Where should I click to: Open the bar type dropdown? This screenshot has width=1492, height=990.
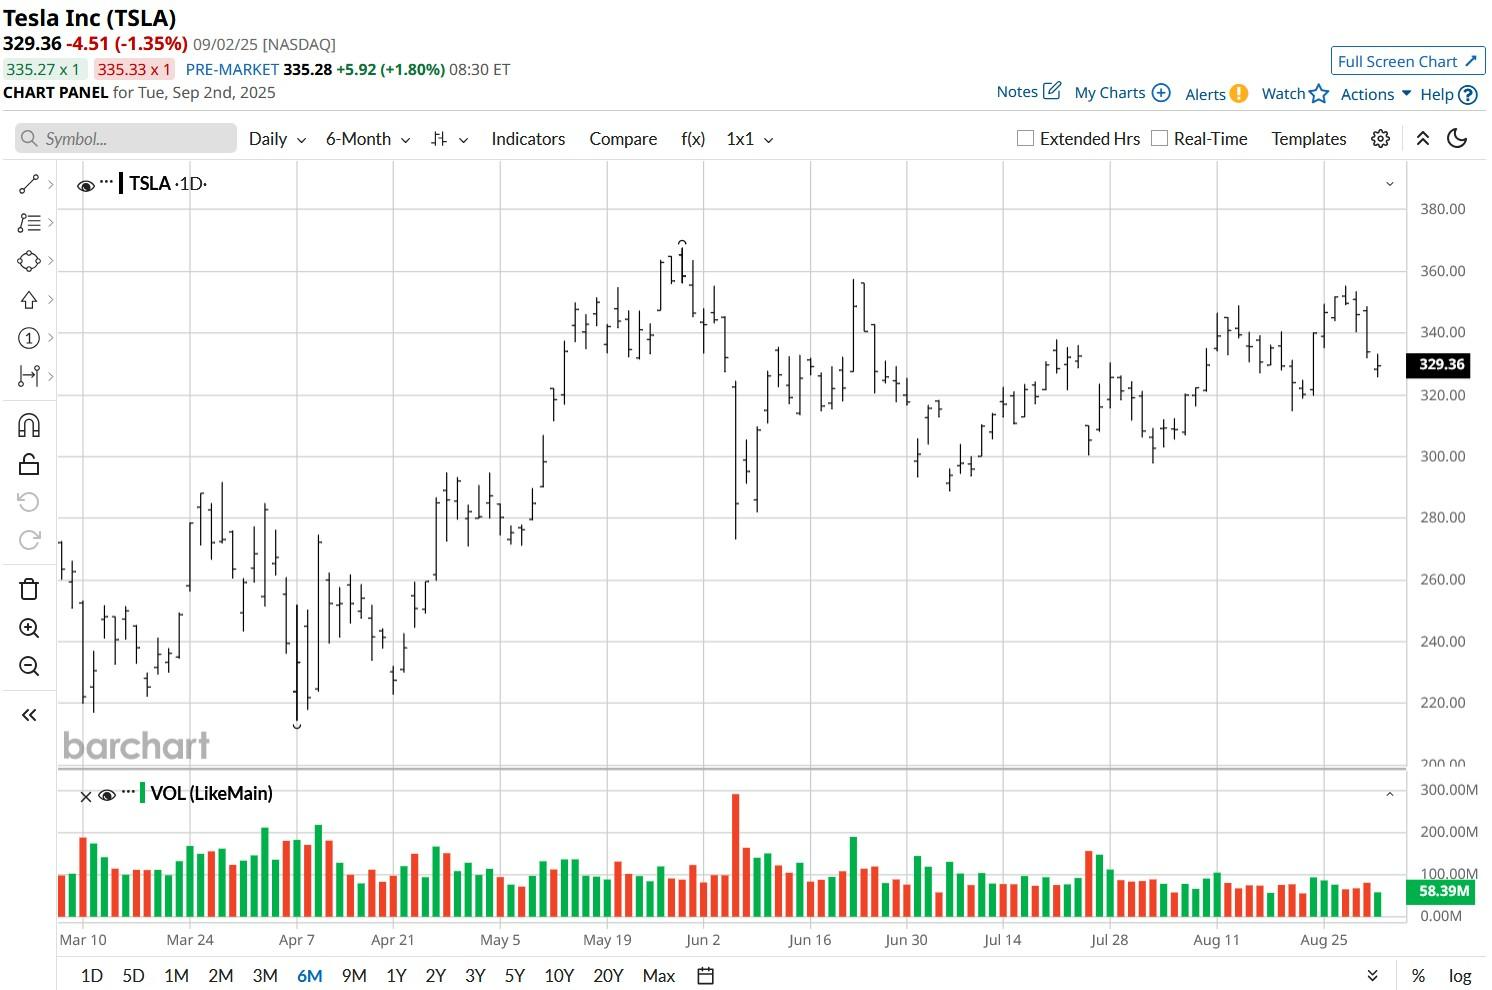(449, 139)
